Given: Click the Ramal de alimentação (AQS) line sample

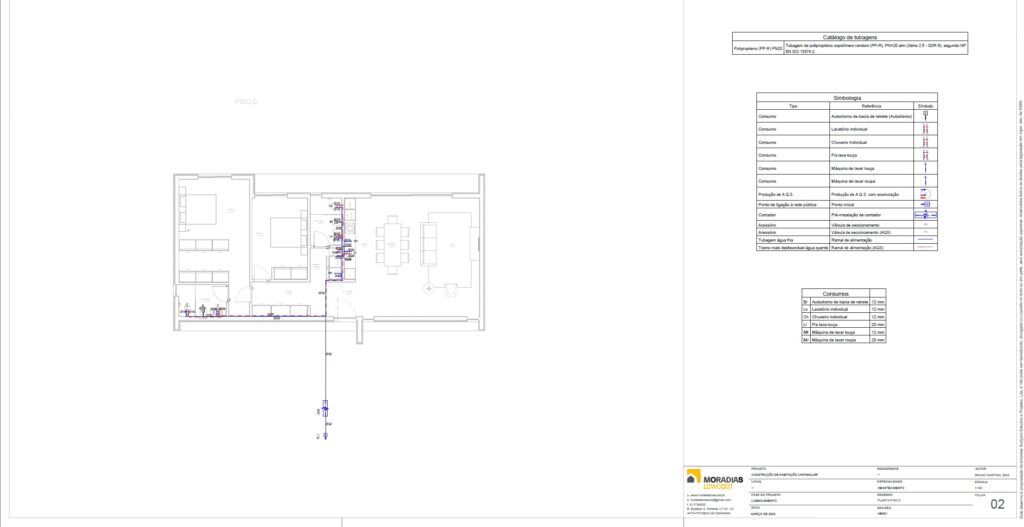Looking at the screenshot, I should click(x=925, y=249).
